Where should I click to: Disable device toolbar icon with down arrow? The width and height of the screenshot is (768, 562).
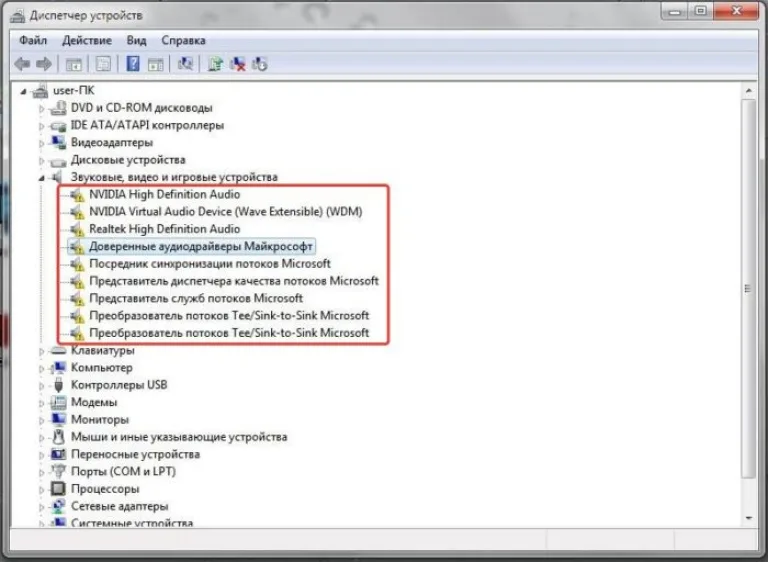click(260, 64)
